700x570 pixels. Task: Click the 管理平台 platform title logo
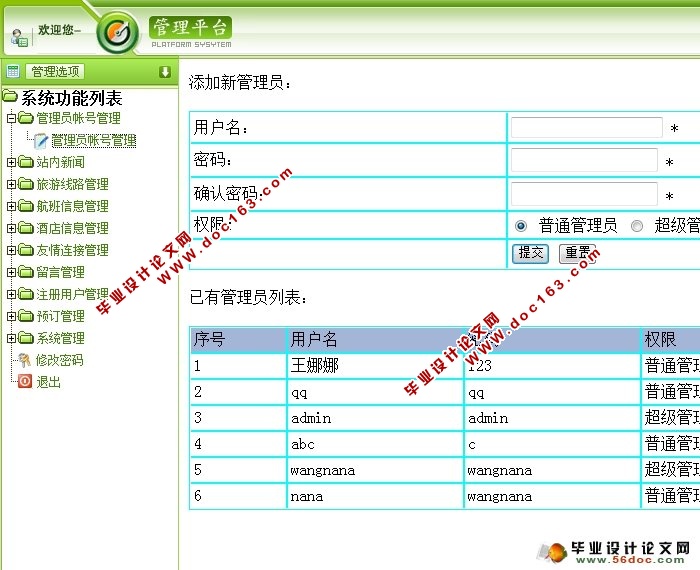pyautogui.click(x=191, y=31)
